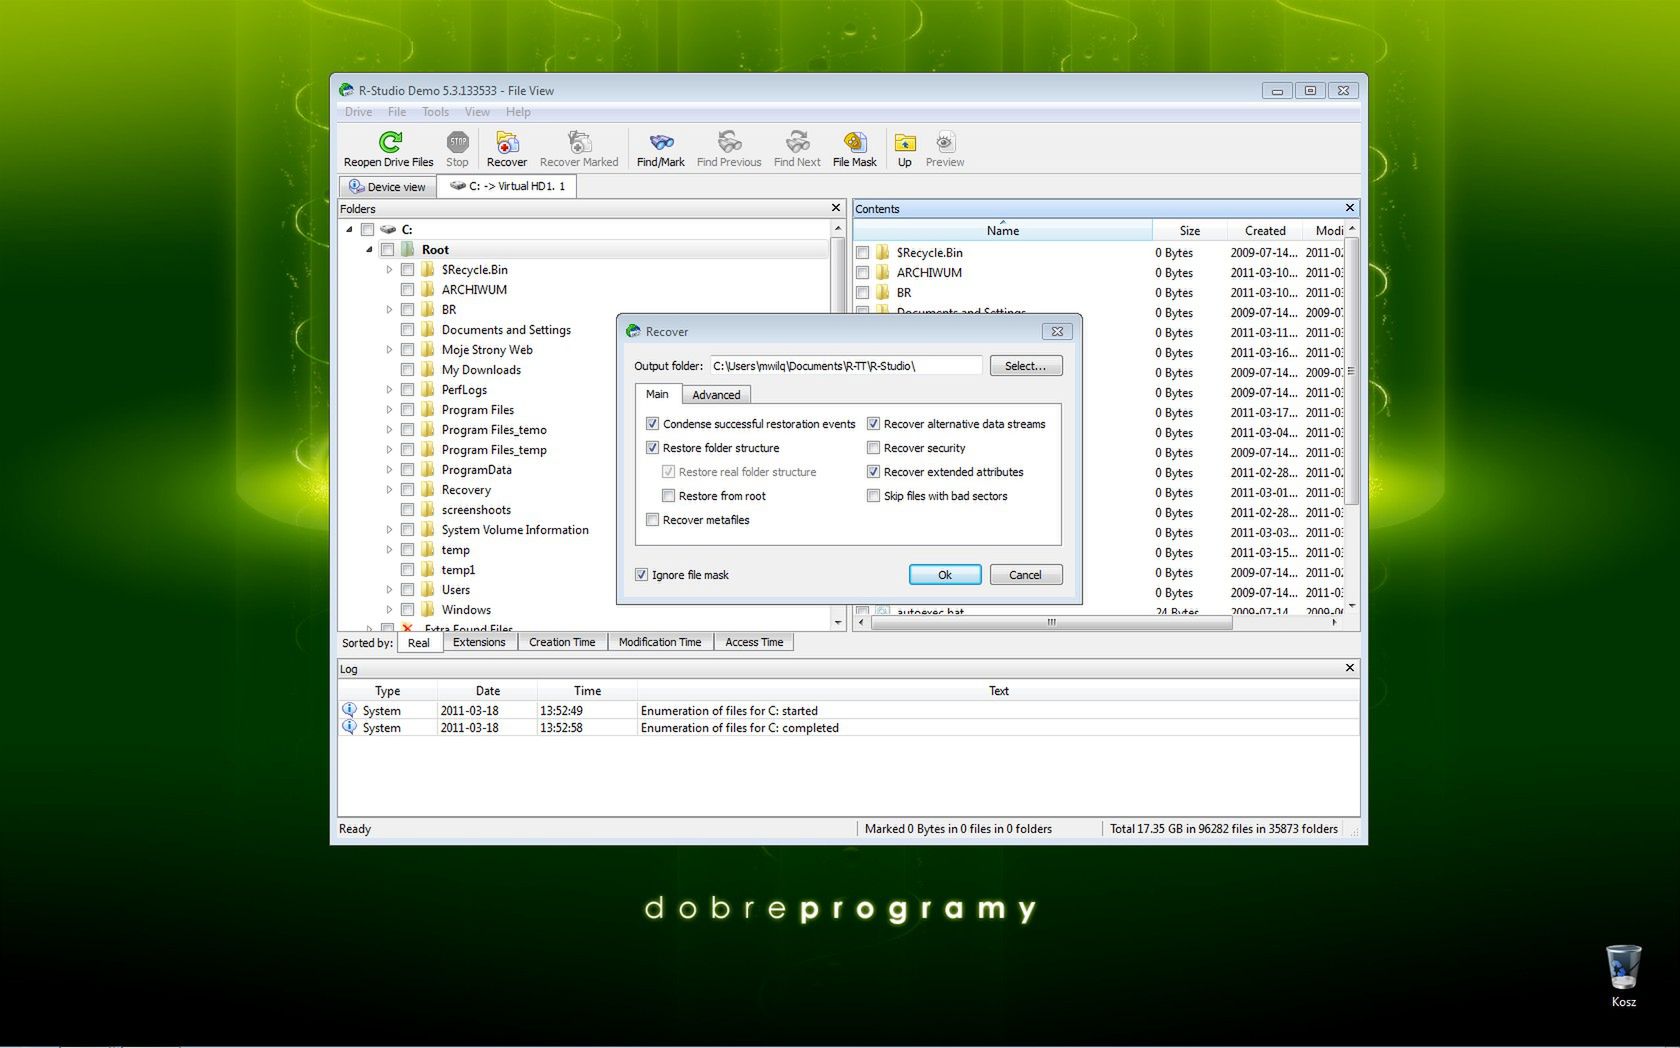Click the Folders panel scroll down arrow

(838, 622)
